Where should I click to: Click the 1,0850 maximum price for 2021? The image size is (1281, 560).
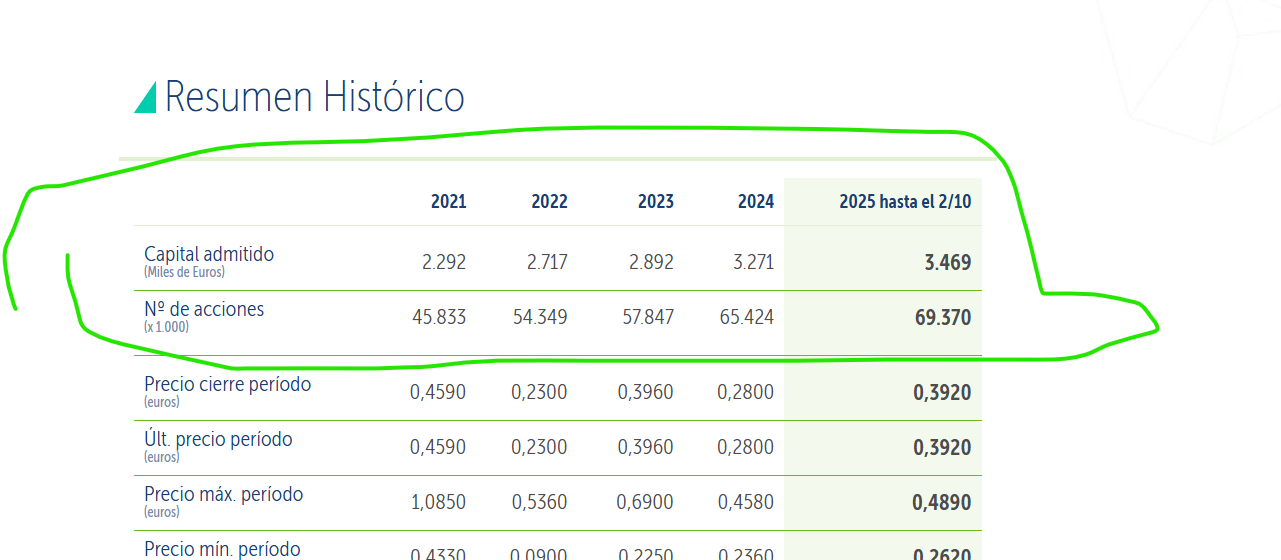click(x=438, y=503)
